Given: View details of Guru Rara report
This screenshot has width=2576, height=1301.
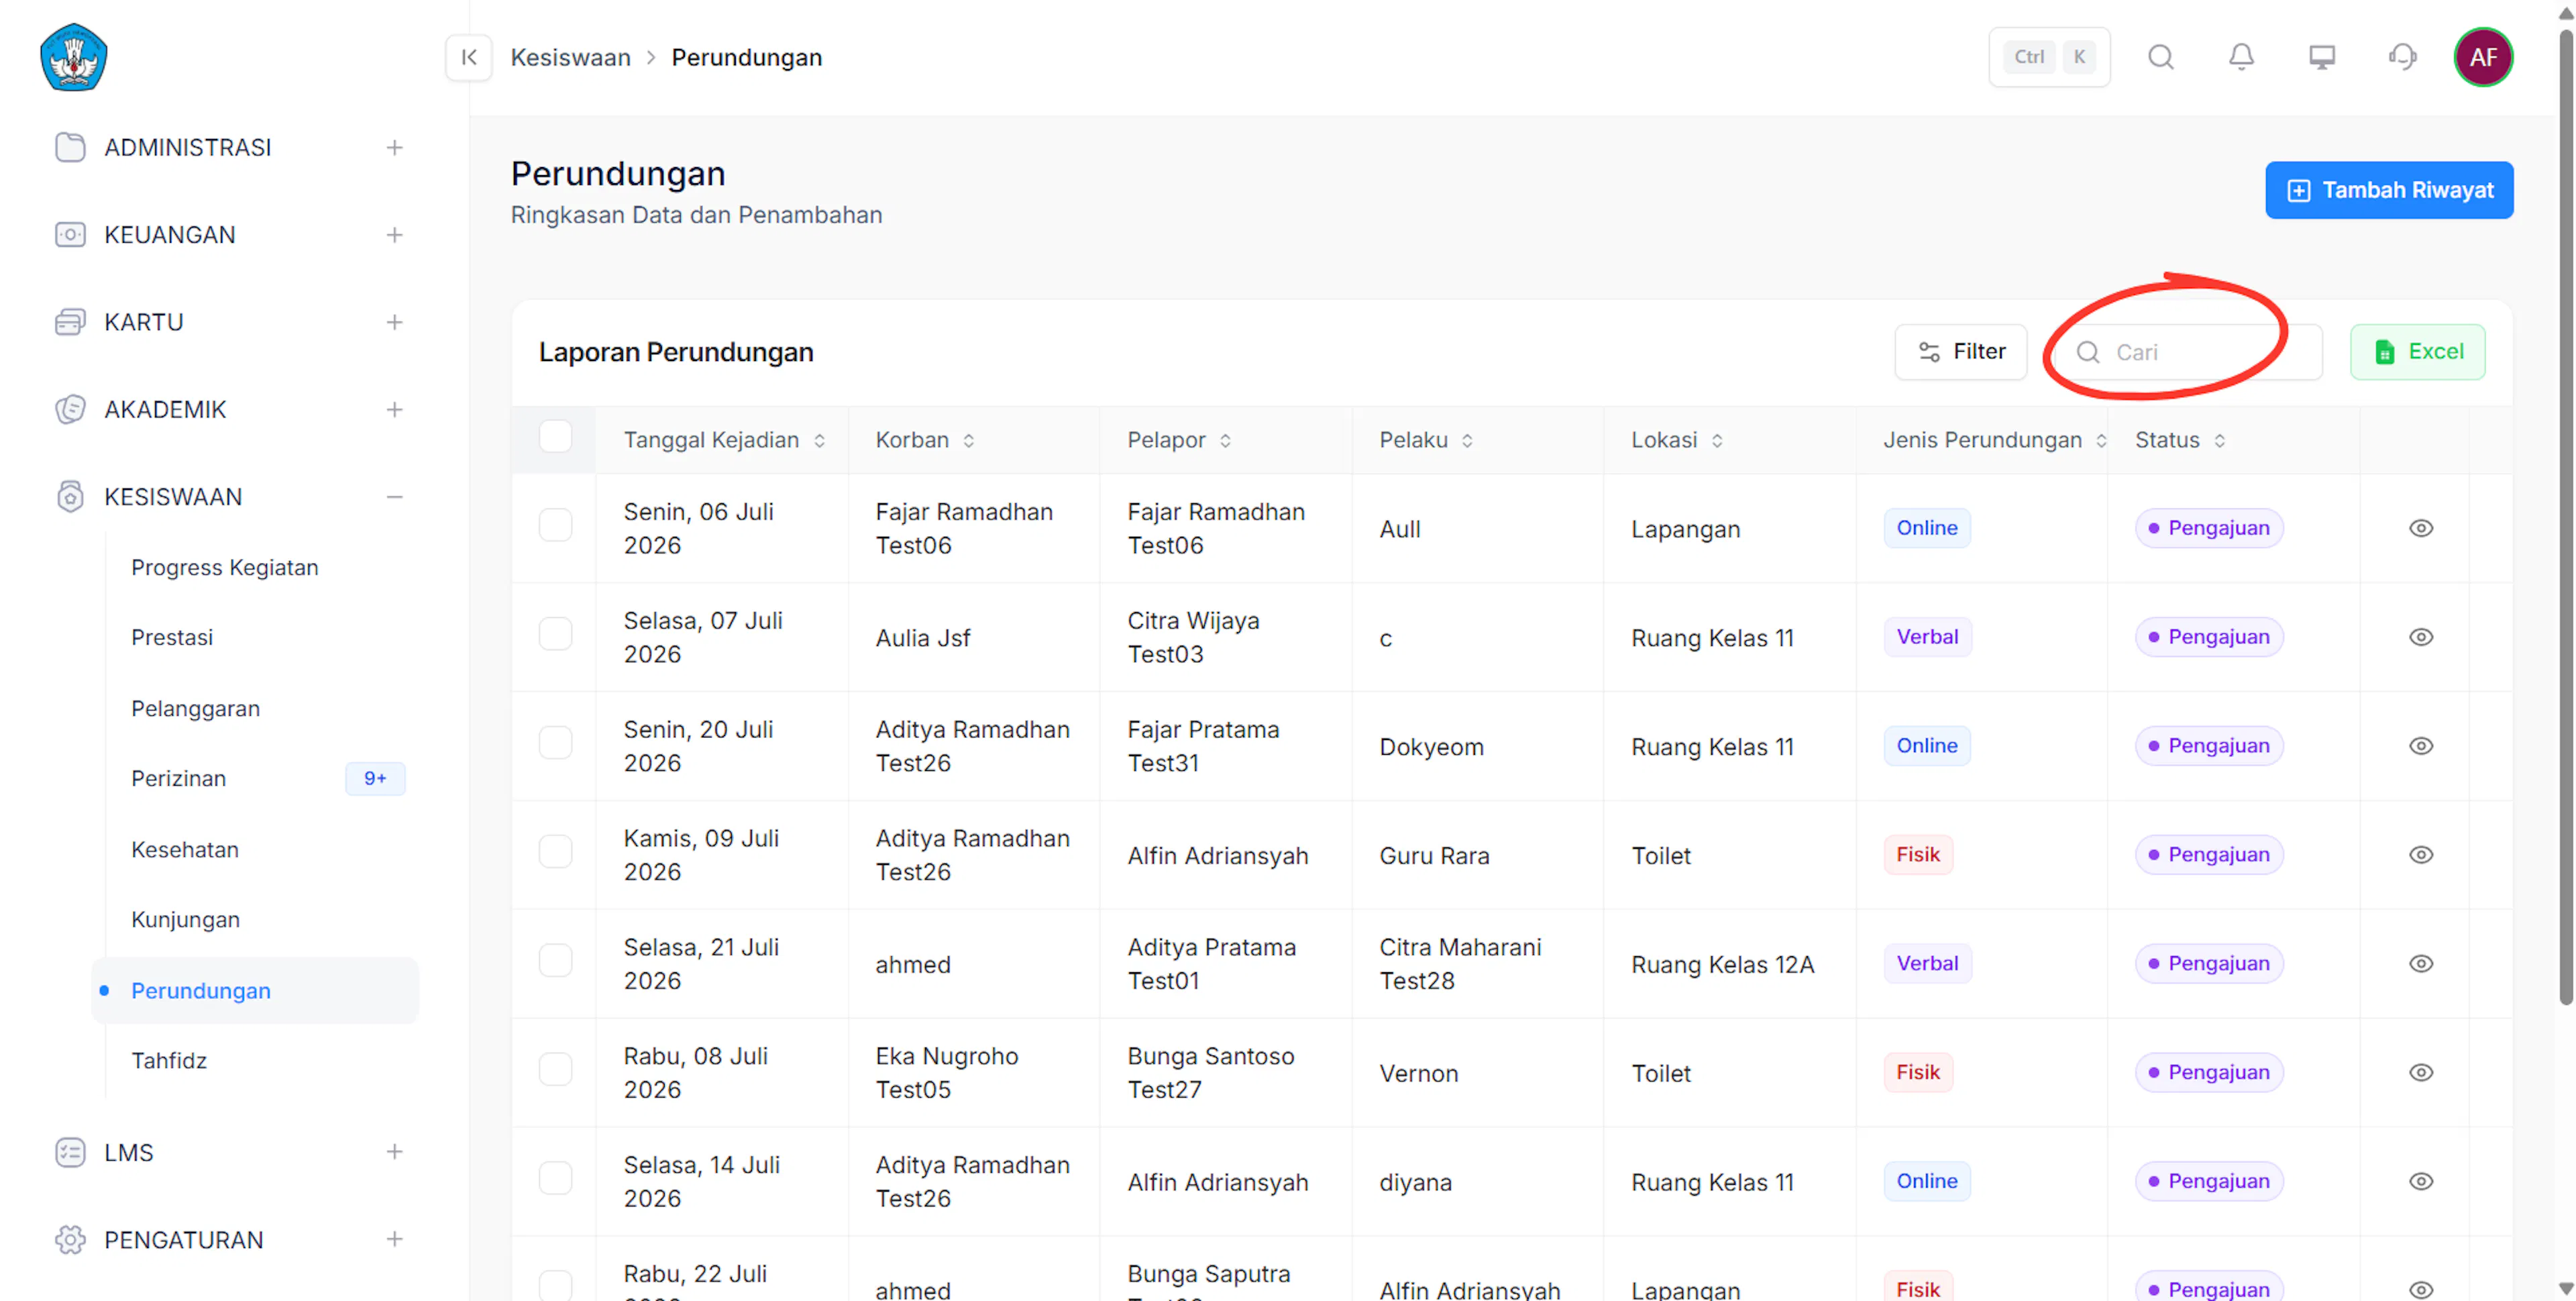Looking at the screenshot, I should click(x=2421, y=855).
